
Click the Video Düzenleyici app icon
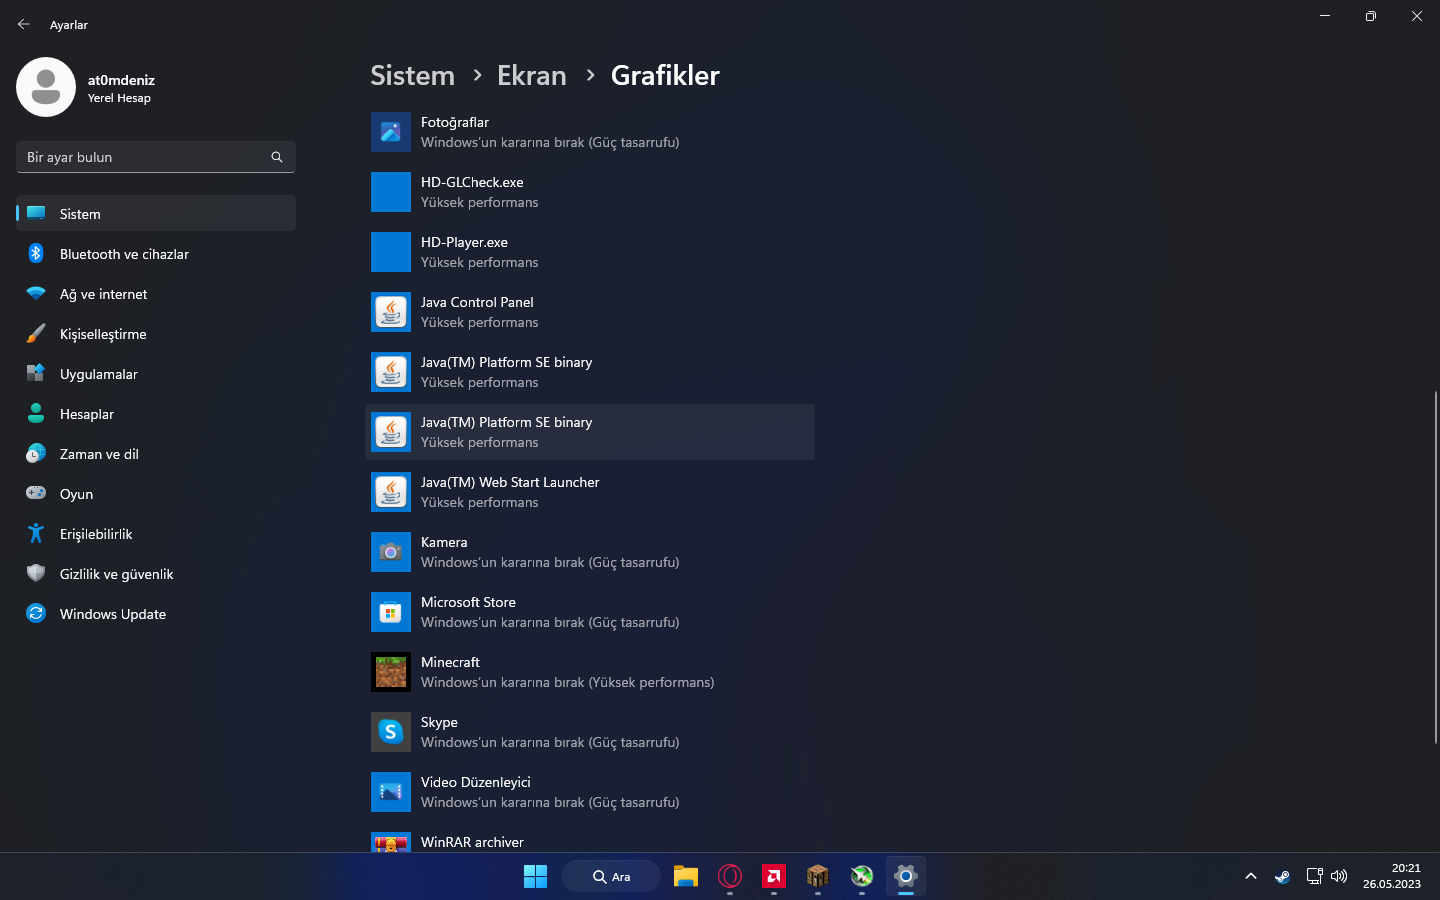tap(391, 792)
